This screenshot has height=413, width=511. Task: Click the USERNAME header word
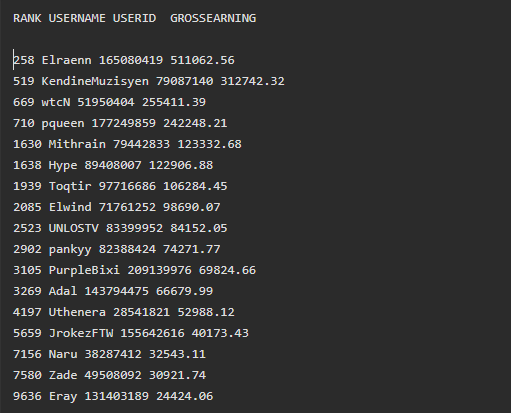tap(77, 18)
